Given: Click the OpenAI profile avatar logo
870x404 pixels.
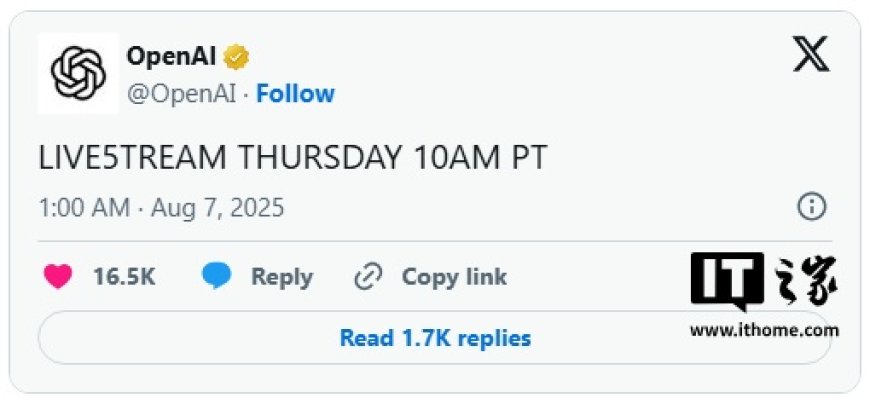Looking at the screenshot, I should click(78, 73).
